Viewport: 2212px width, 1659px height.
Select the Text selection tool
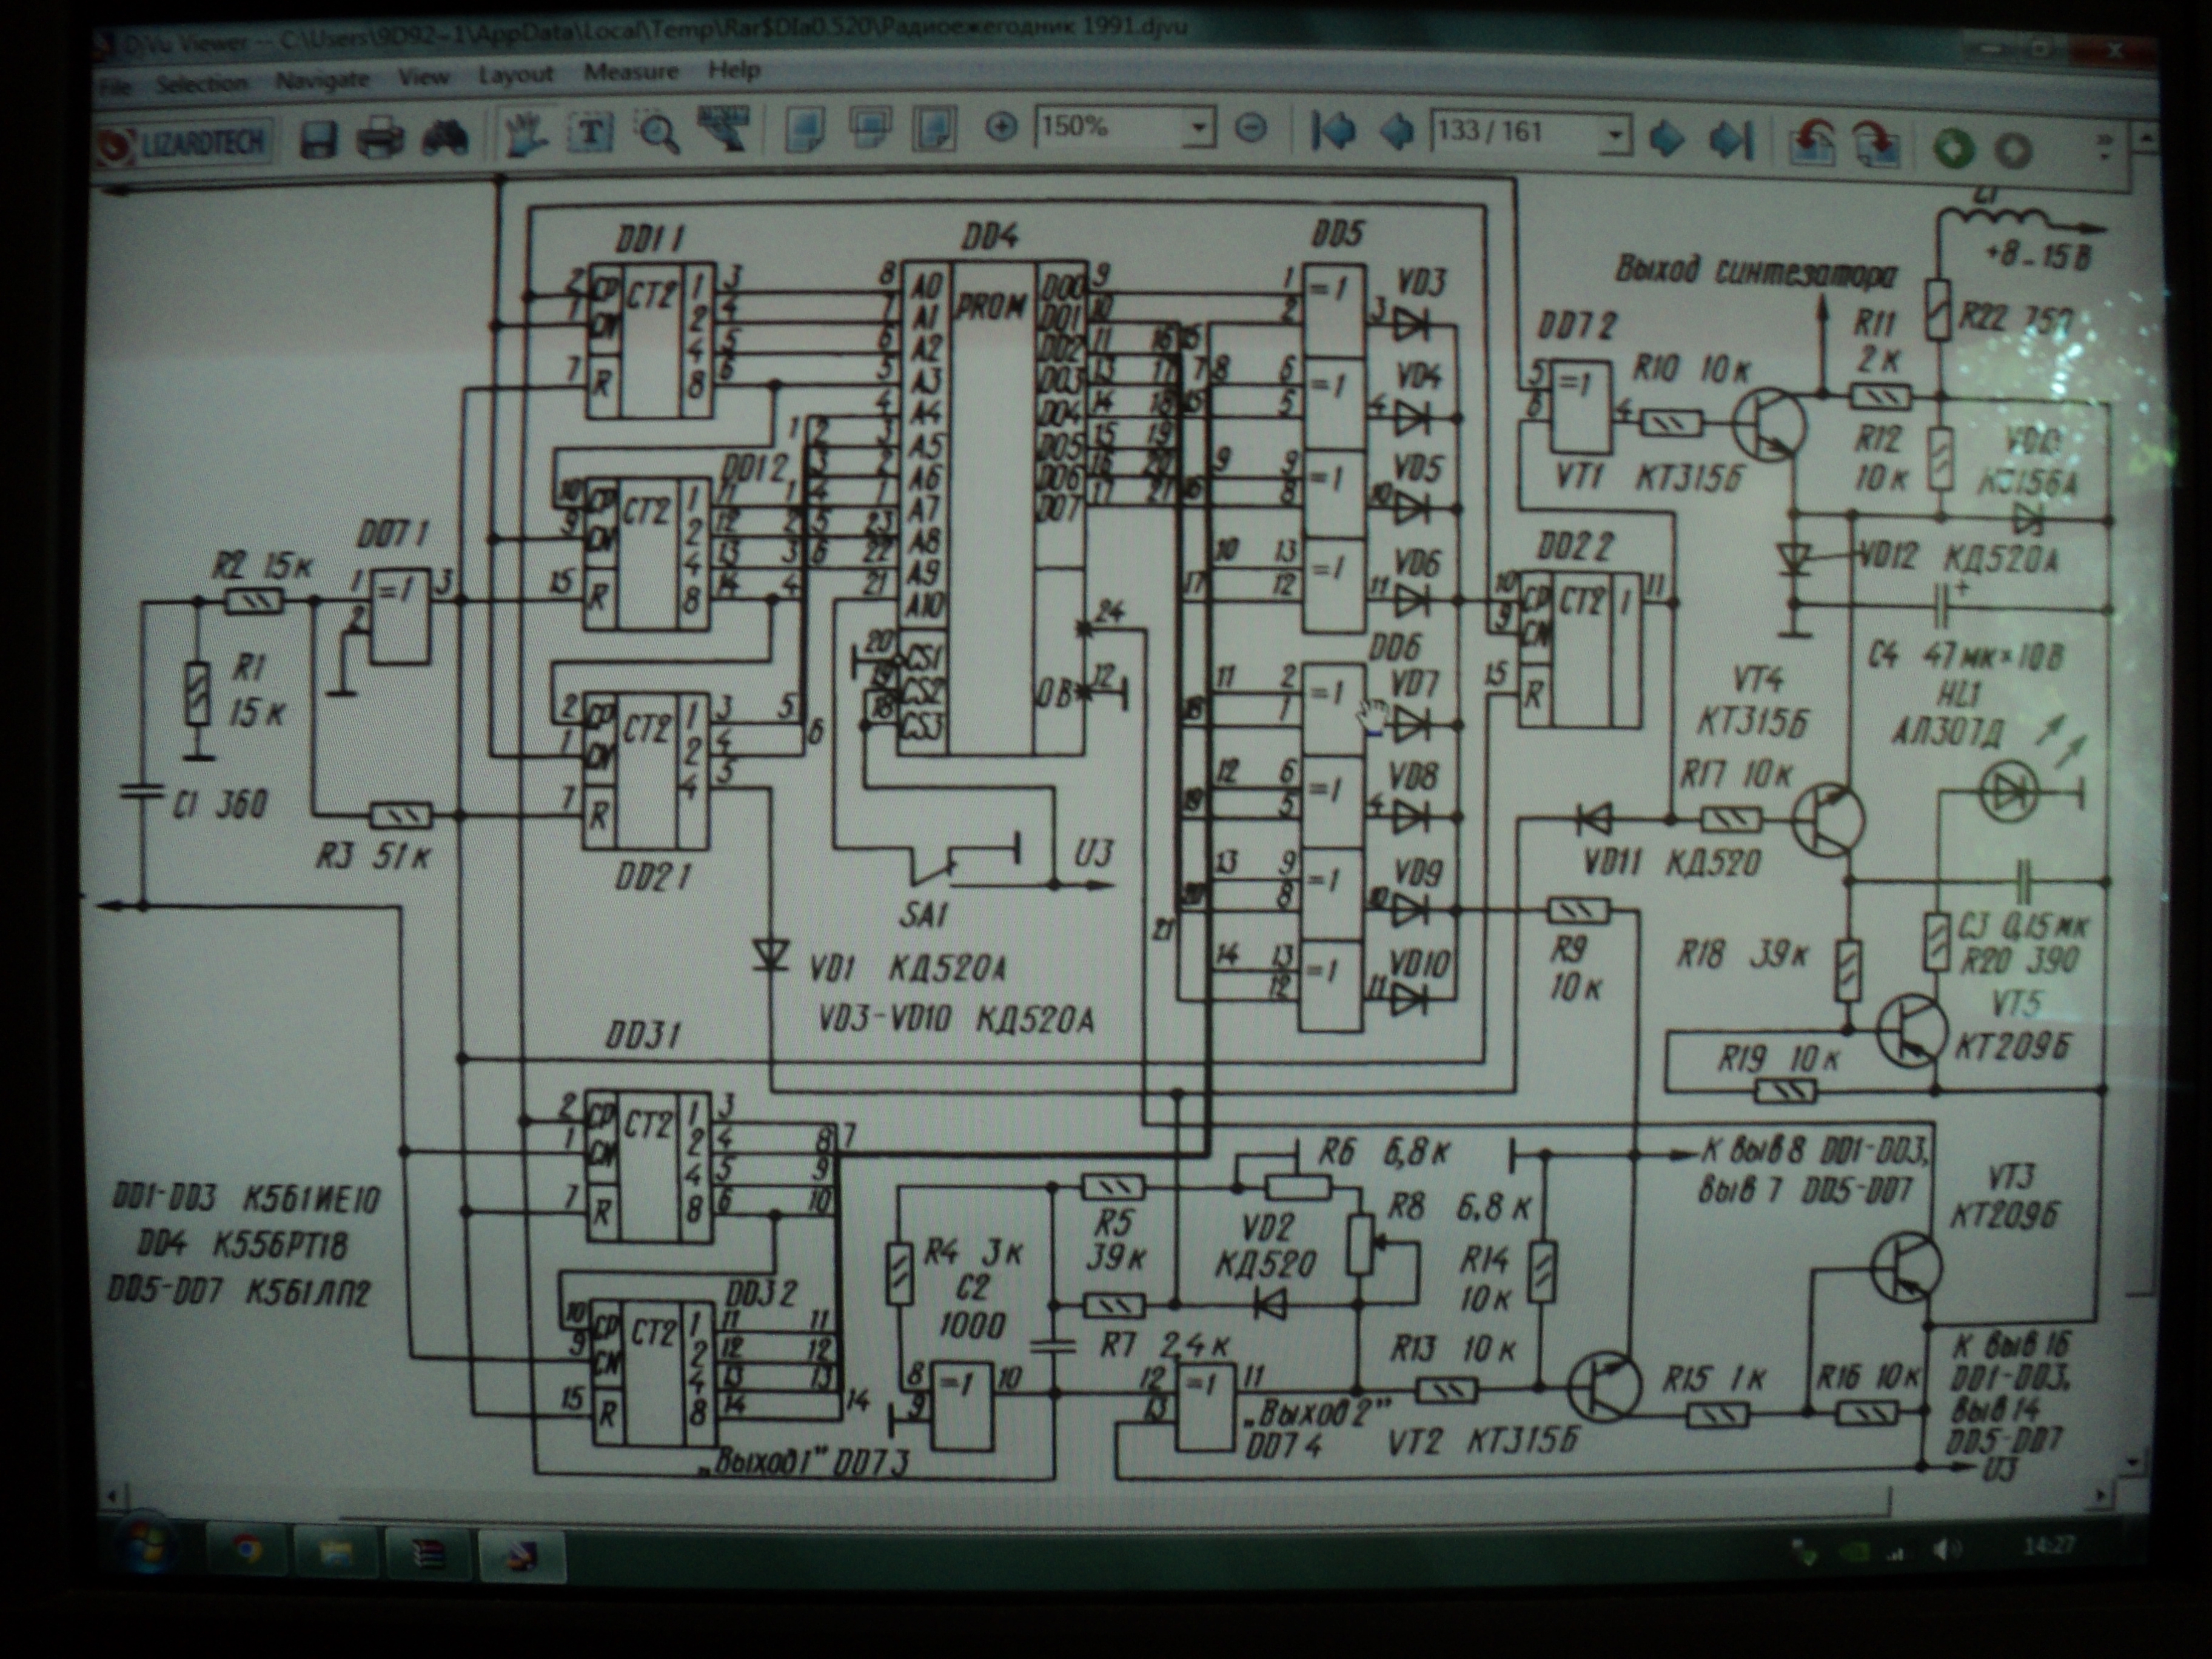(x=592, y=133)
